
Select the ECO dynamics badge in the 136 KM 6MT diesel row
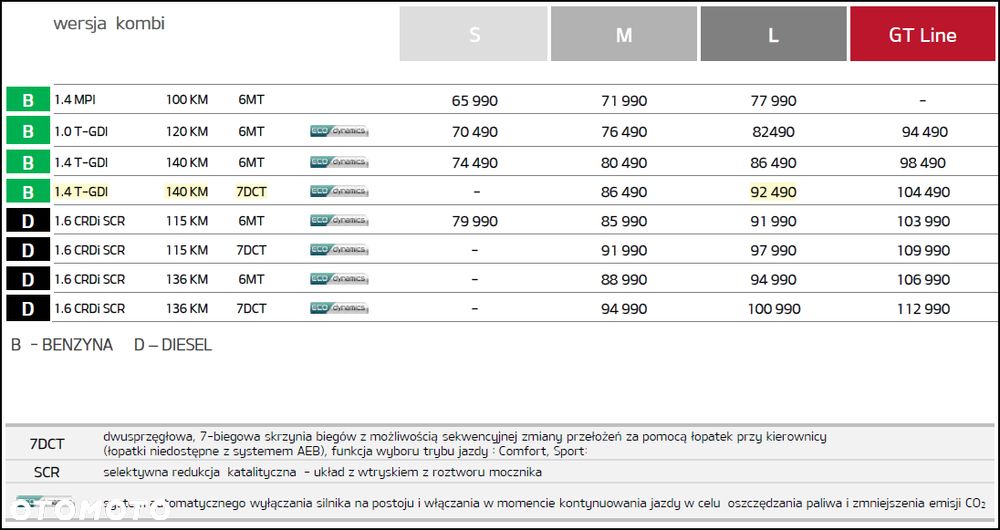339,279
